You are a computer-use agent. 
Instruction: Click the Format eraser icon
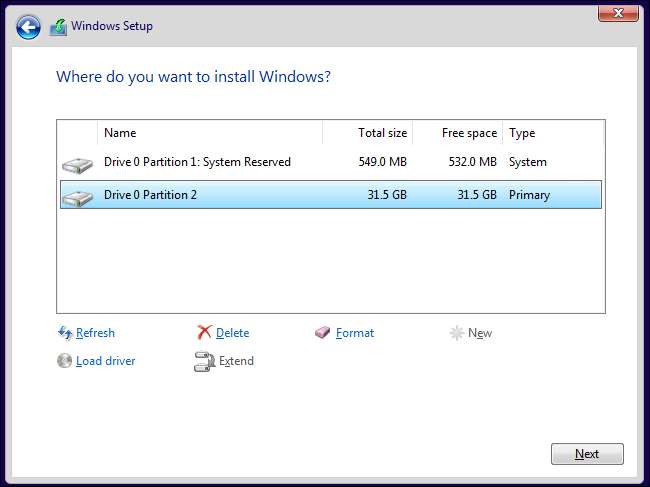(x=323, y=333)
